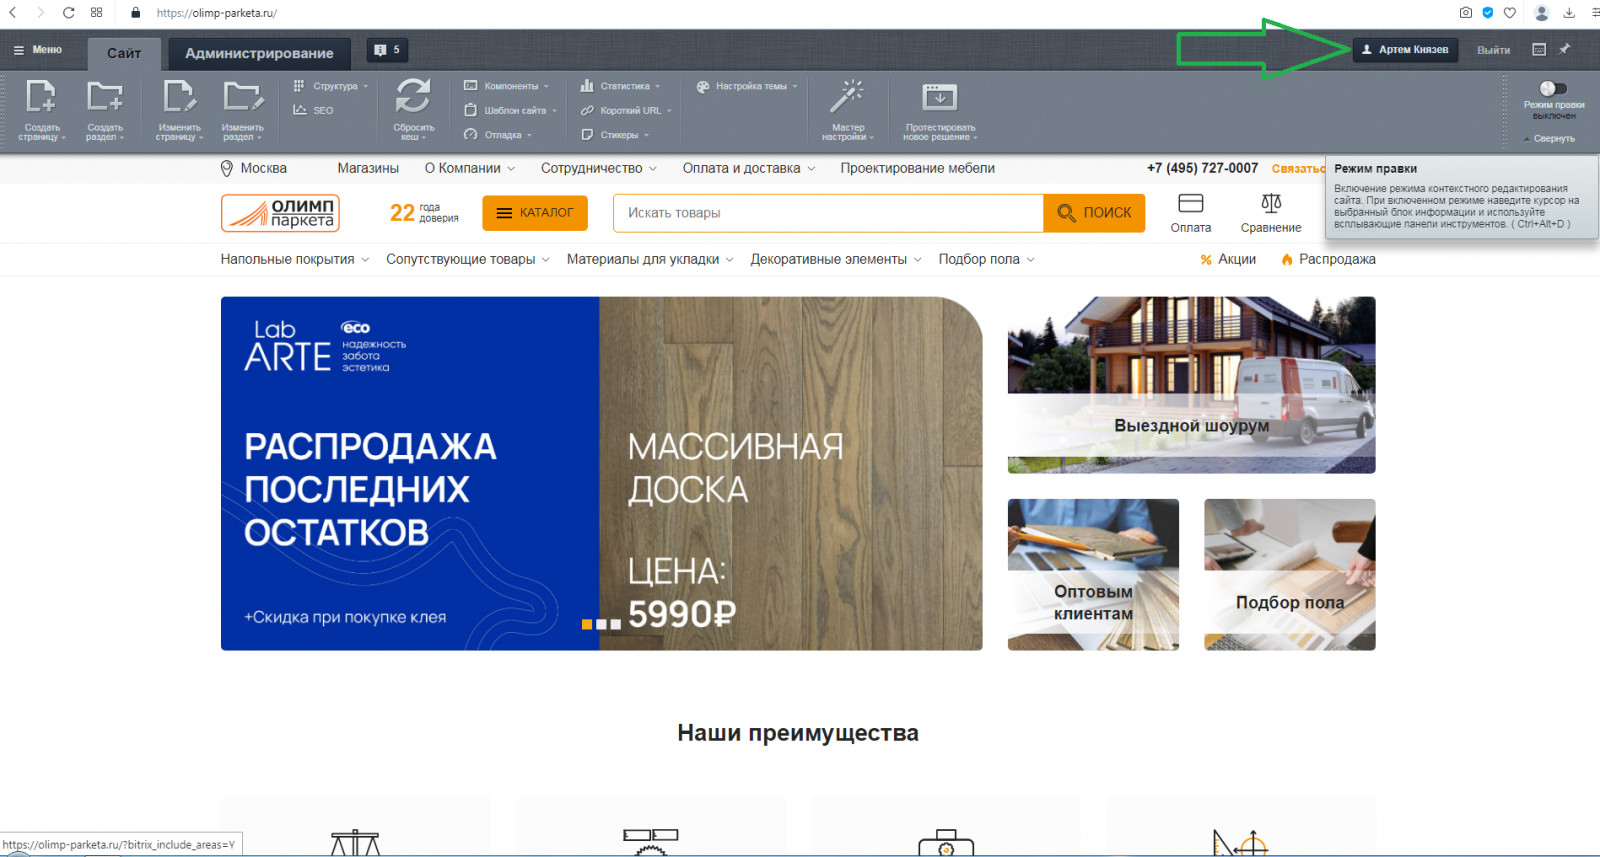The width and height of the screenshot is (1600, 857).
Task: Open the Оптовым клиентам card
Action: (x=1093, y=575)
